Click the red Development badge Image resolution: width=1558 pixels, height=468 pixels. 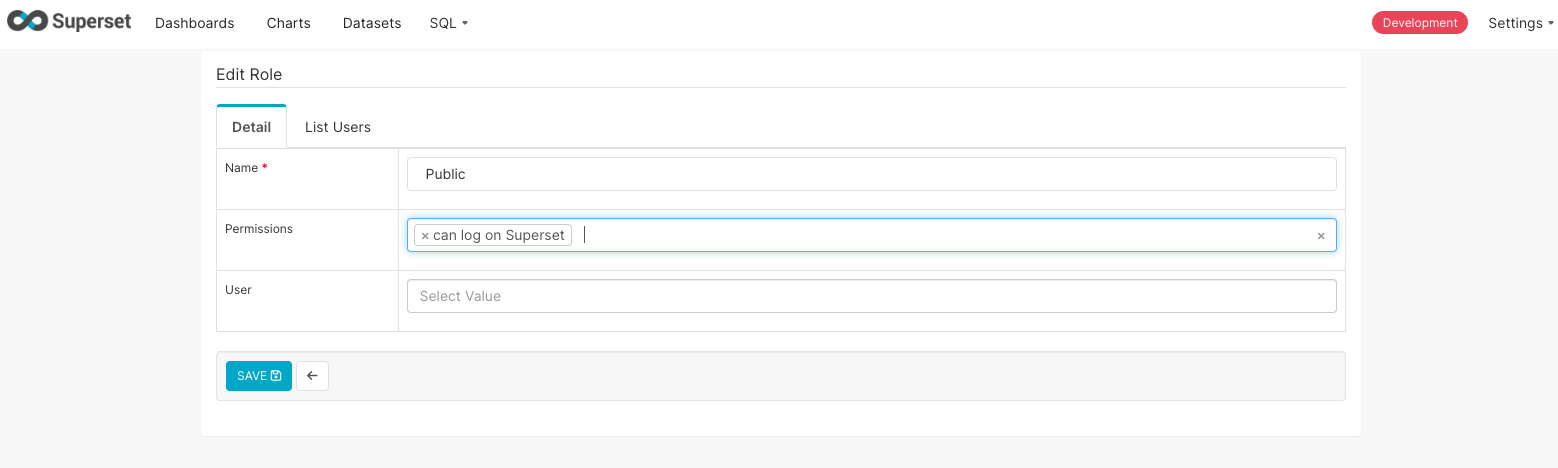[x=1419, y=23]
